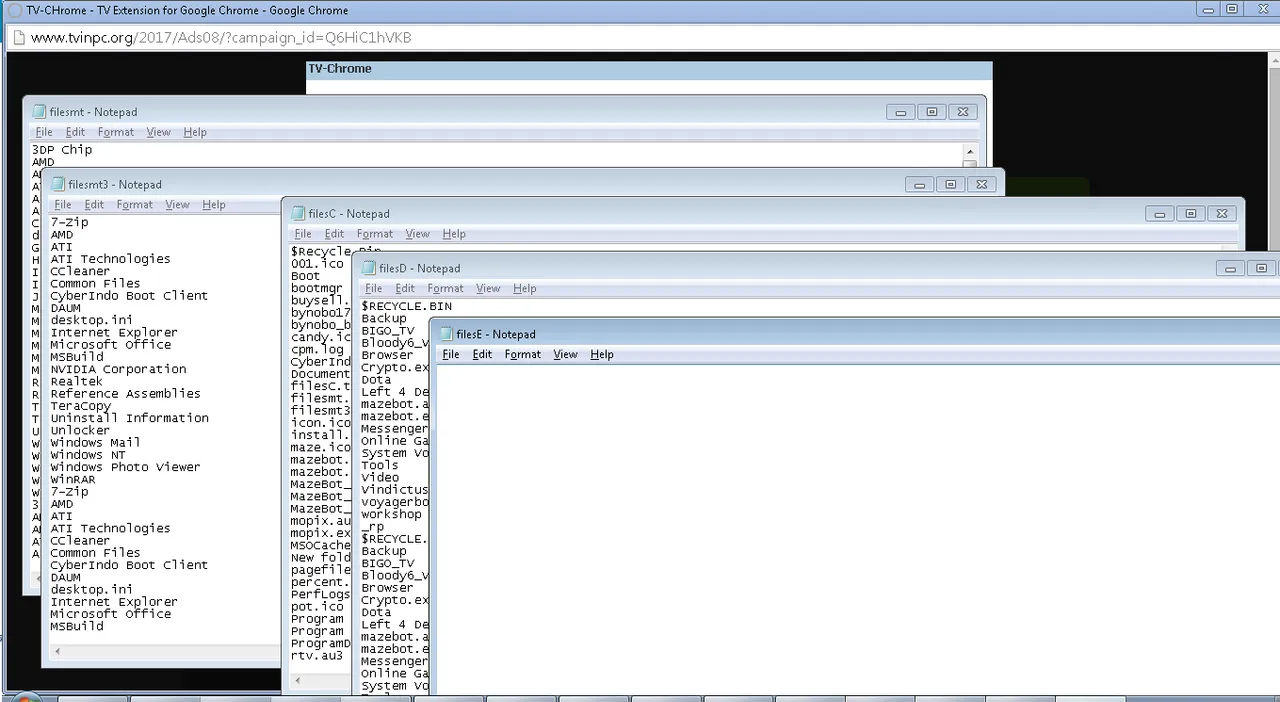The image size is (1280, 702).
Task: Open File menu in filesmt3 Notepad
Action: click(x=63, y=204)
